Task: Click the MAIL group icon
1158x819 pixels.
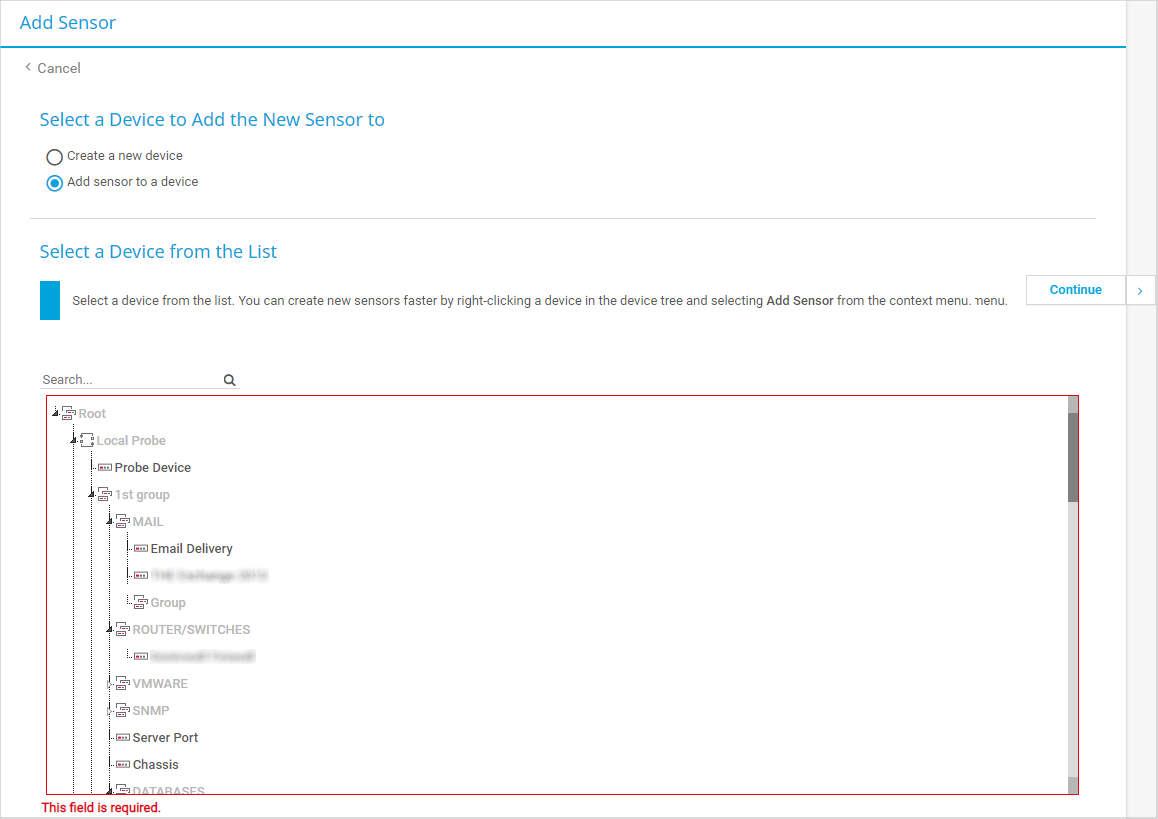Action: pyautogui.click(x=123, y=522)
